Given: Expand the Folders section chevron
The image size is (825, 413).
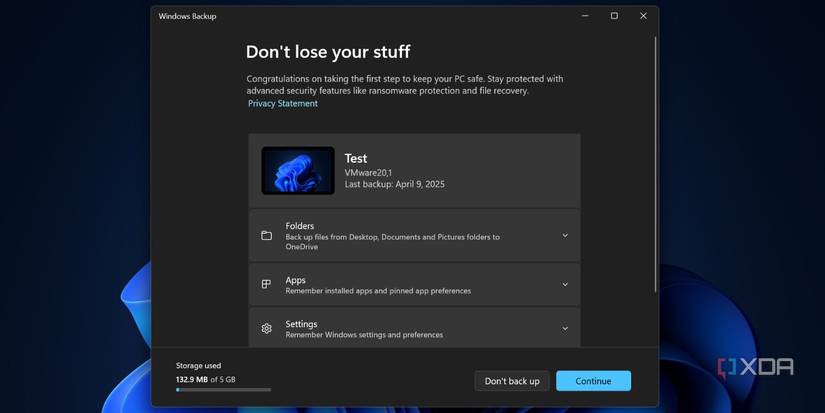Looking at the screenshot, I should click(x=565, y=236).
